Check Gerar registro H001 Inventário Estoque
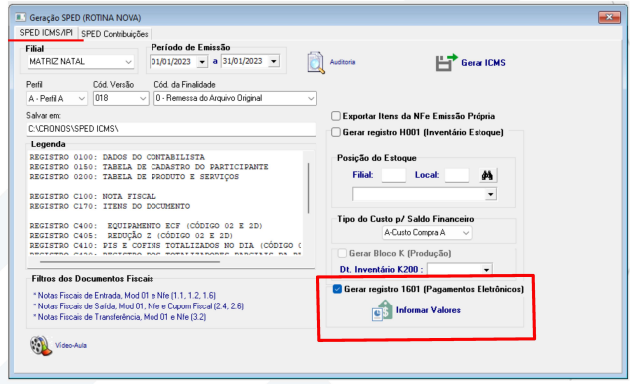Screen dimensions: 642x384 (x=336, y=132)
